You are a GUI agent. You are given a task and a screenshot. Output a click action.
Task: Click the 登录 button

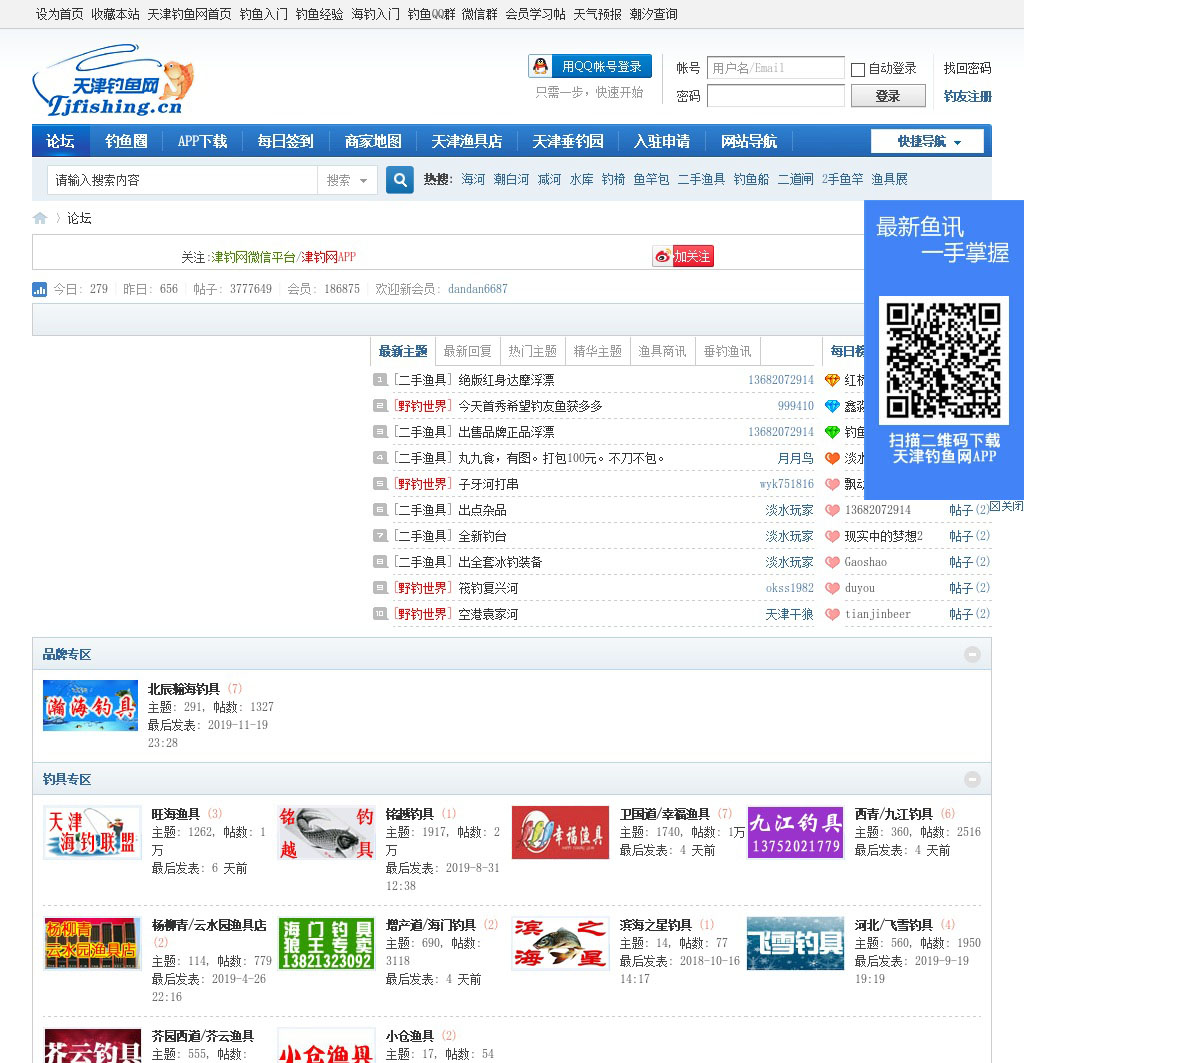coord(887,96)
